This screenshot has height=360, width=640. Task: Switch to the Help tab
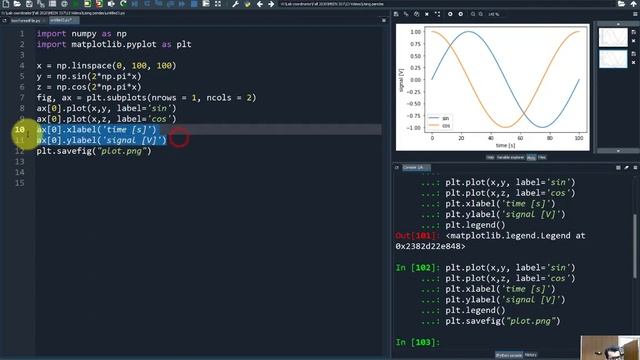pos(490,157)
